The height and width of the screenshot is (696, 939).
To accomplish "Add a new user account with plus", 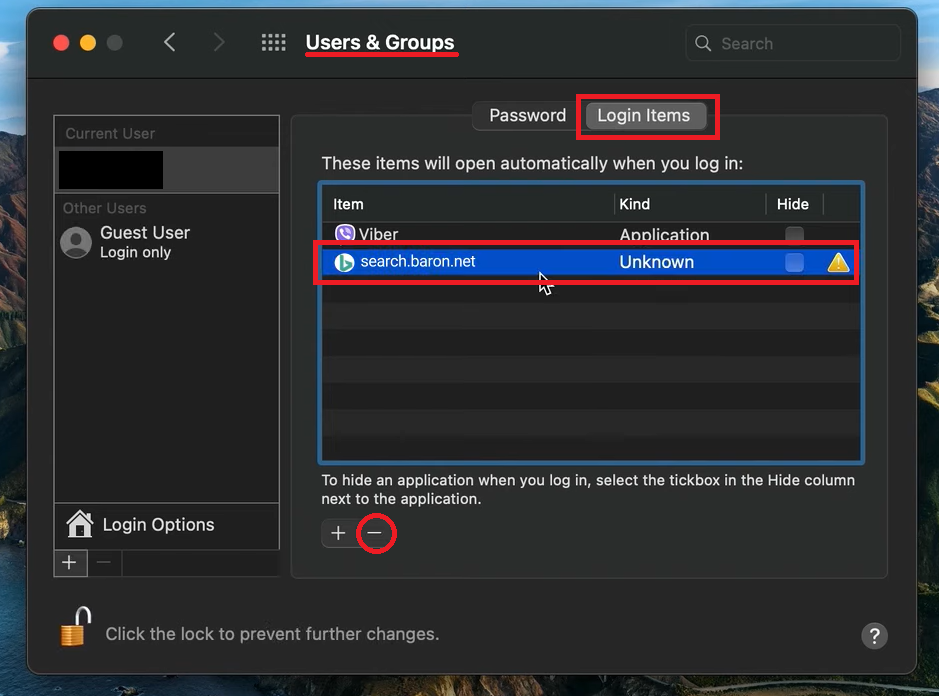I will click(x=70, y=563).
